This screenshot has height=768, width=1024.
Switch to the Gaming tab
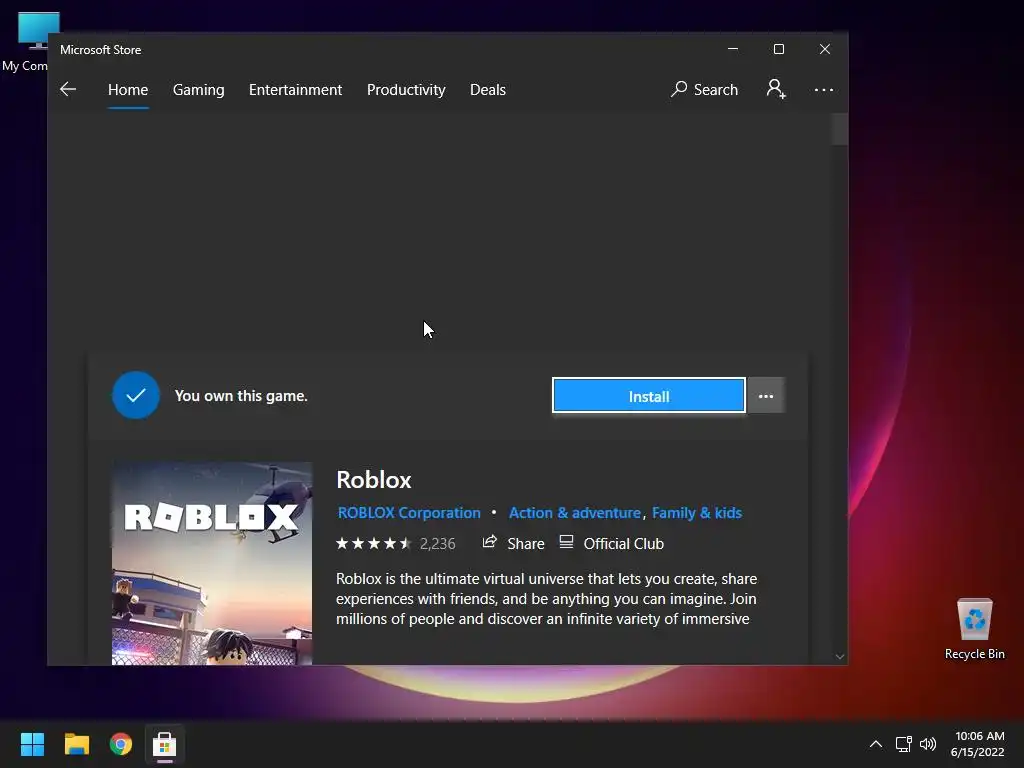pyautogui.click(x=199, y=89)
